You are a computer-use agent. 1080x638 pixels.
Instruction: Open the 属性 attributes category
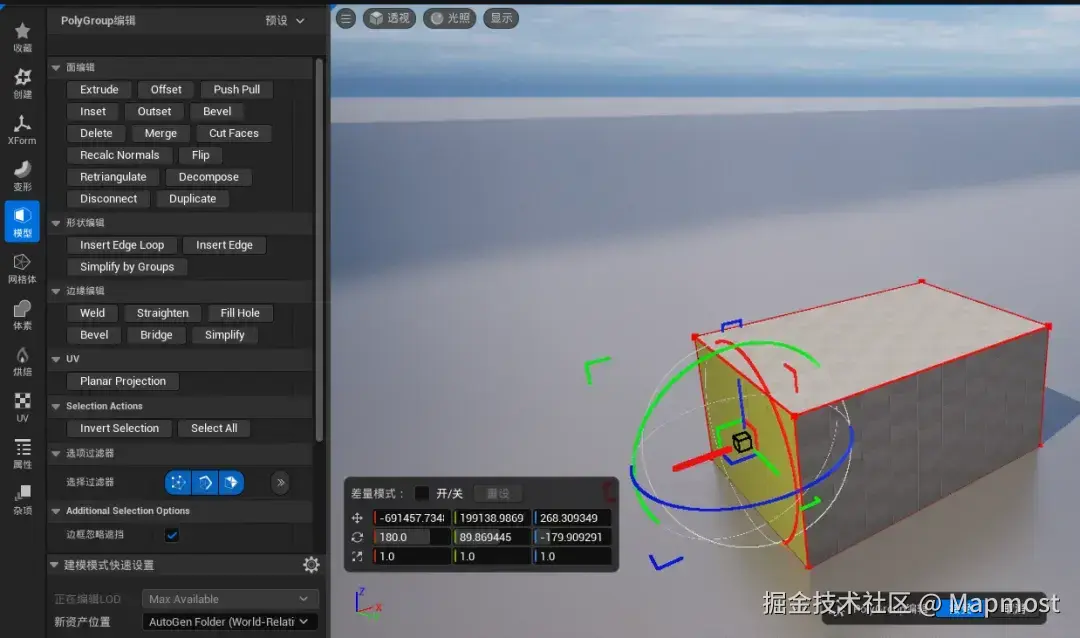22,453
